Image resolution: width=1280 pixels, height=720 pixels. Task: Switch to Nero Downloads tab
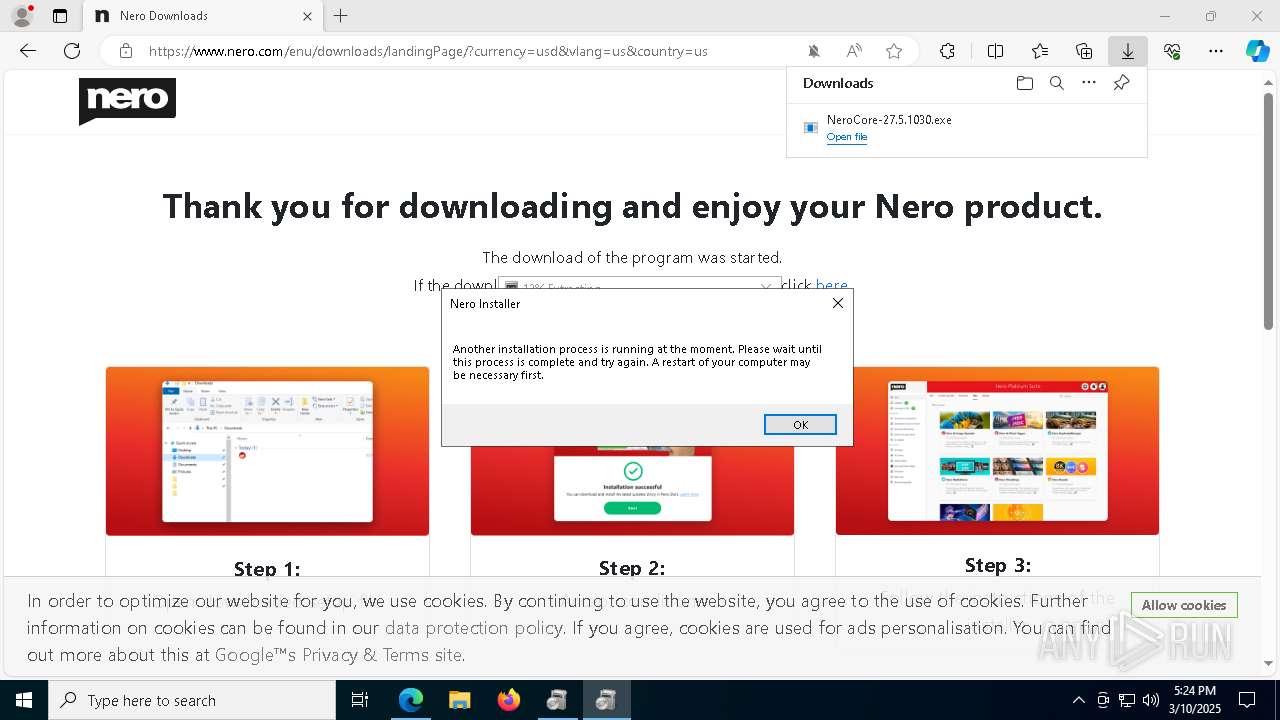pyautogui.click(x=201, y=16)
